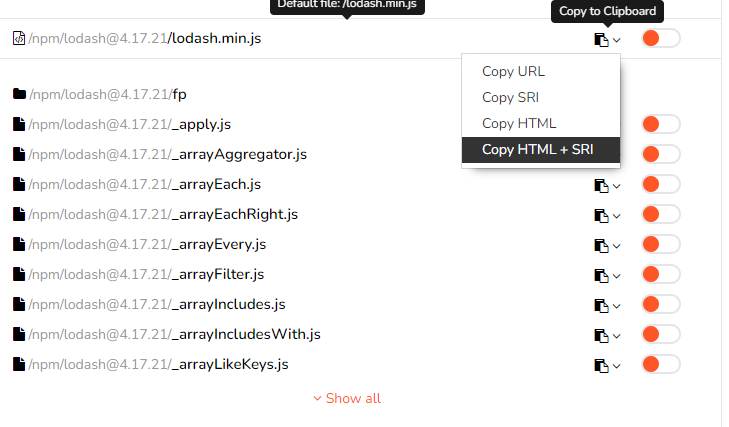Screen dimensions: 729x427
Task: Open the copy dropdown chevron for _arrayIncludesWith.js
Action: (x=616, y=336)
